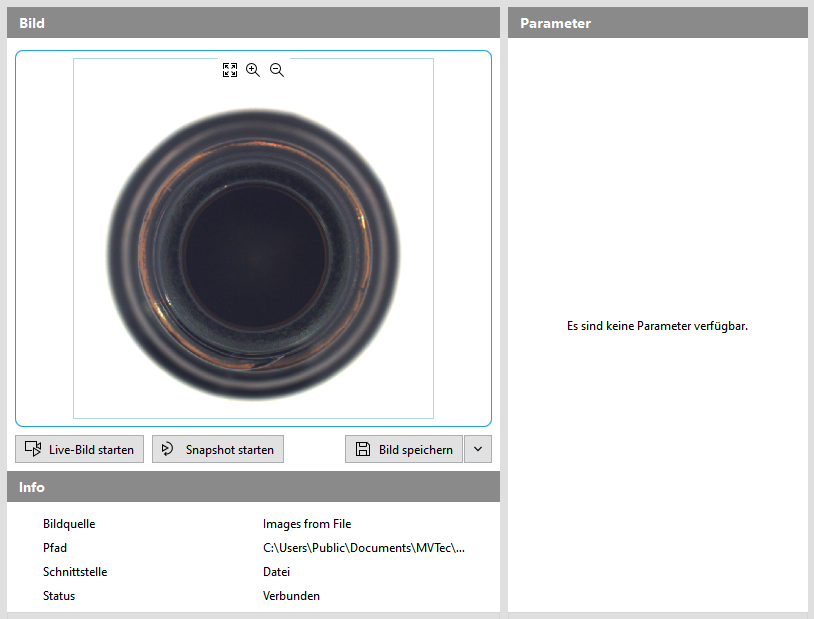Click the Schnittstelle label
The width and height of the screenshot is (814, 619).
75,572
